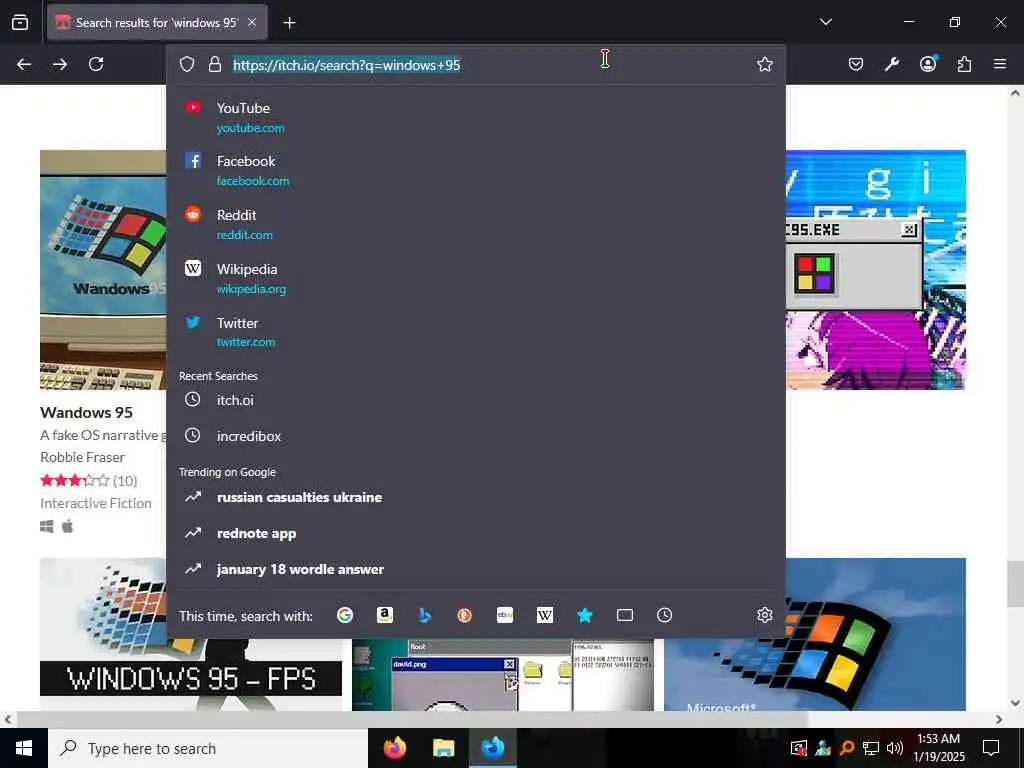
Task: Click the scroll right arrow of horizontal scrollbar
Action: pos(999,719)
